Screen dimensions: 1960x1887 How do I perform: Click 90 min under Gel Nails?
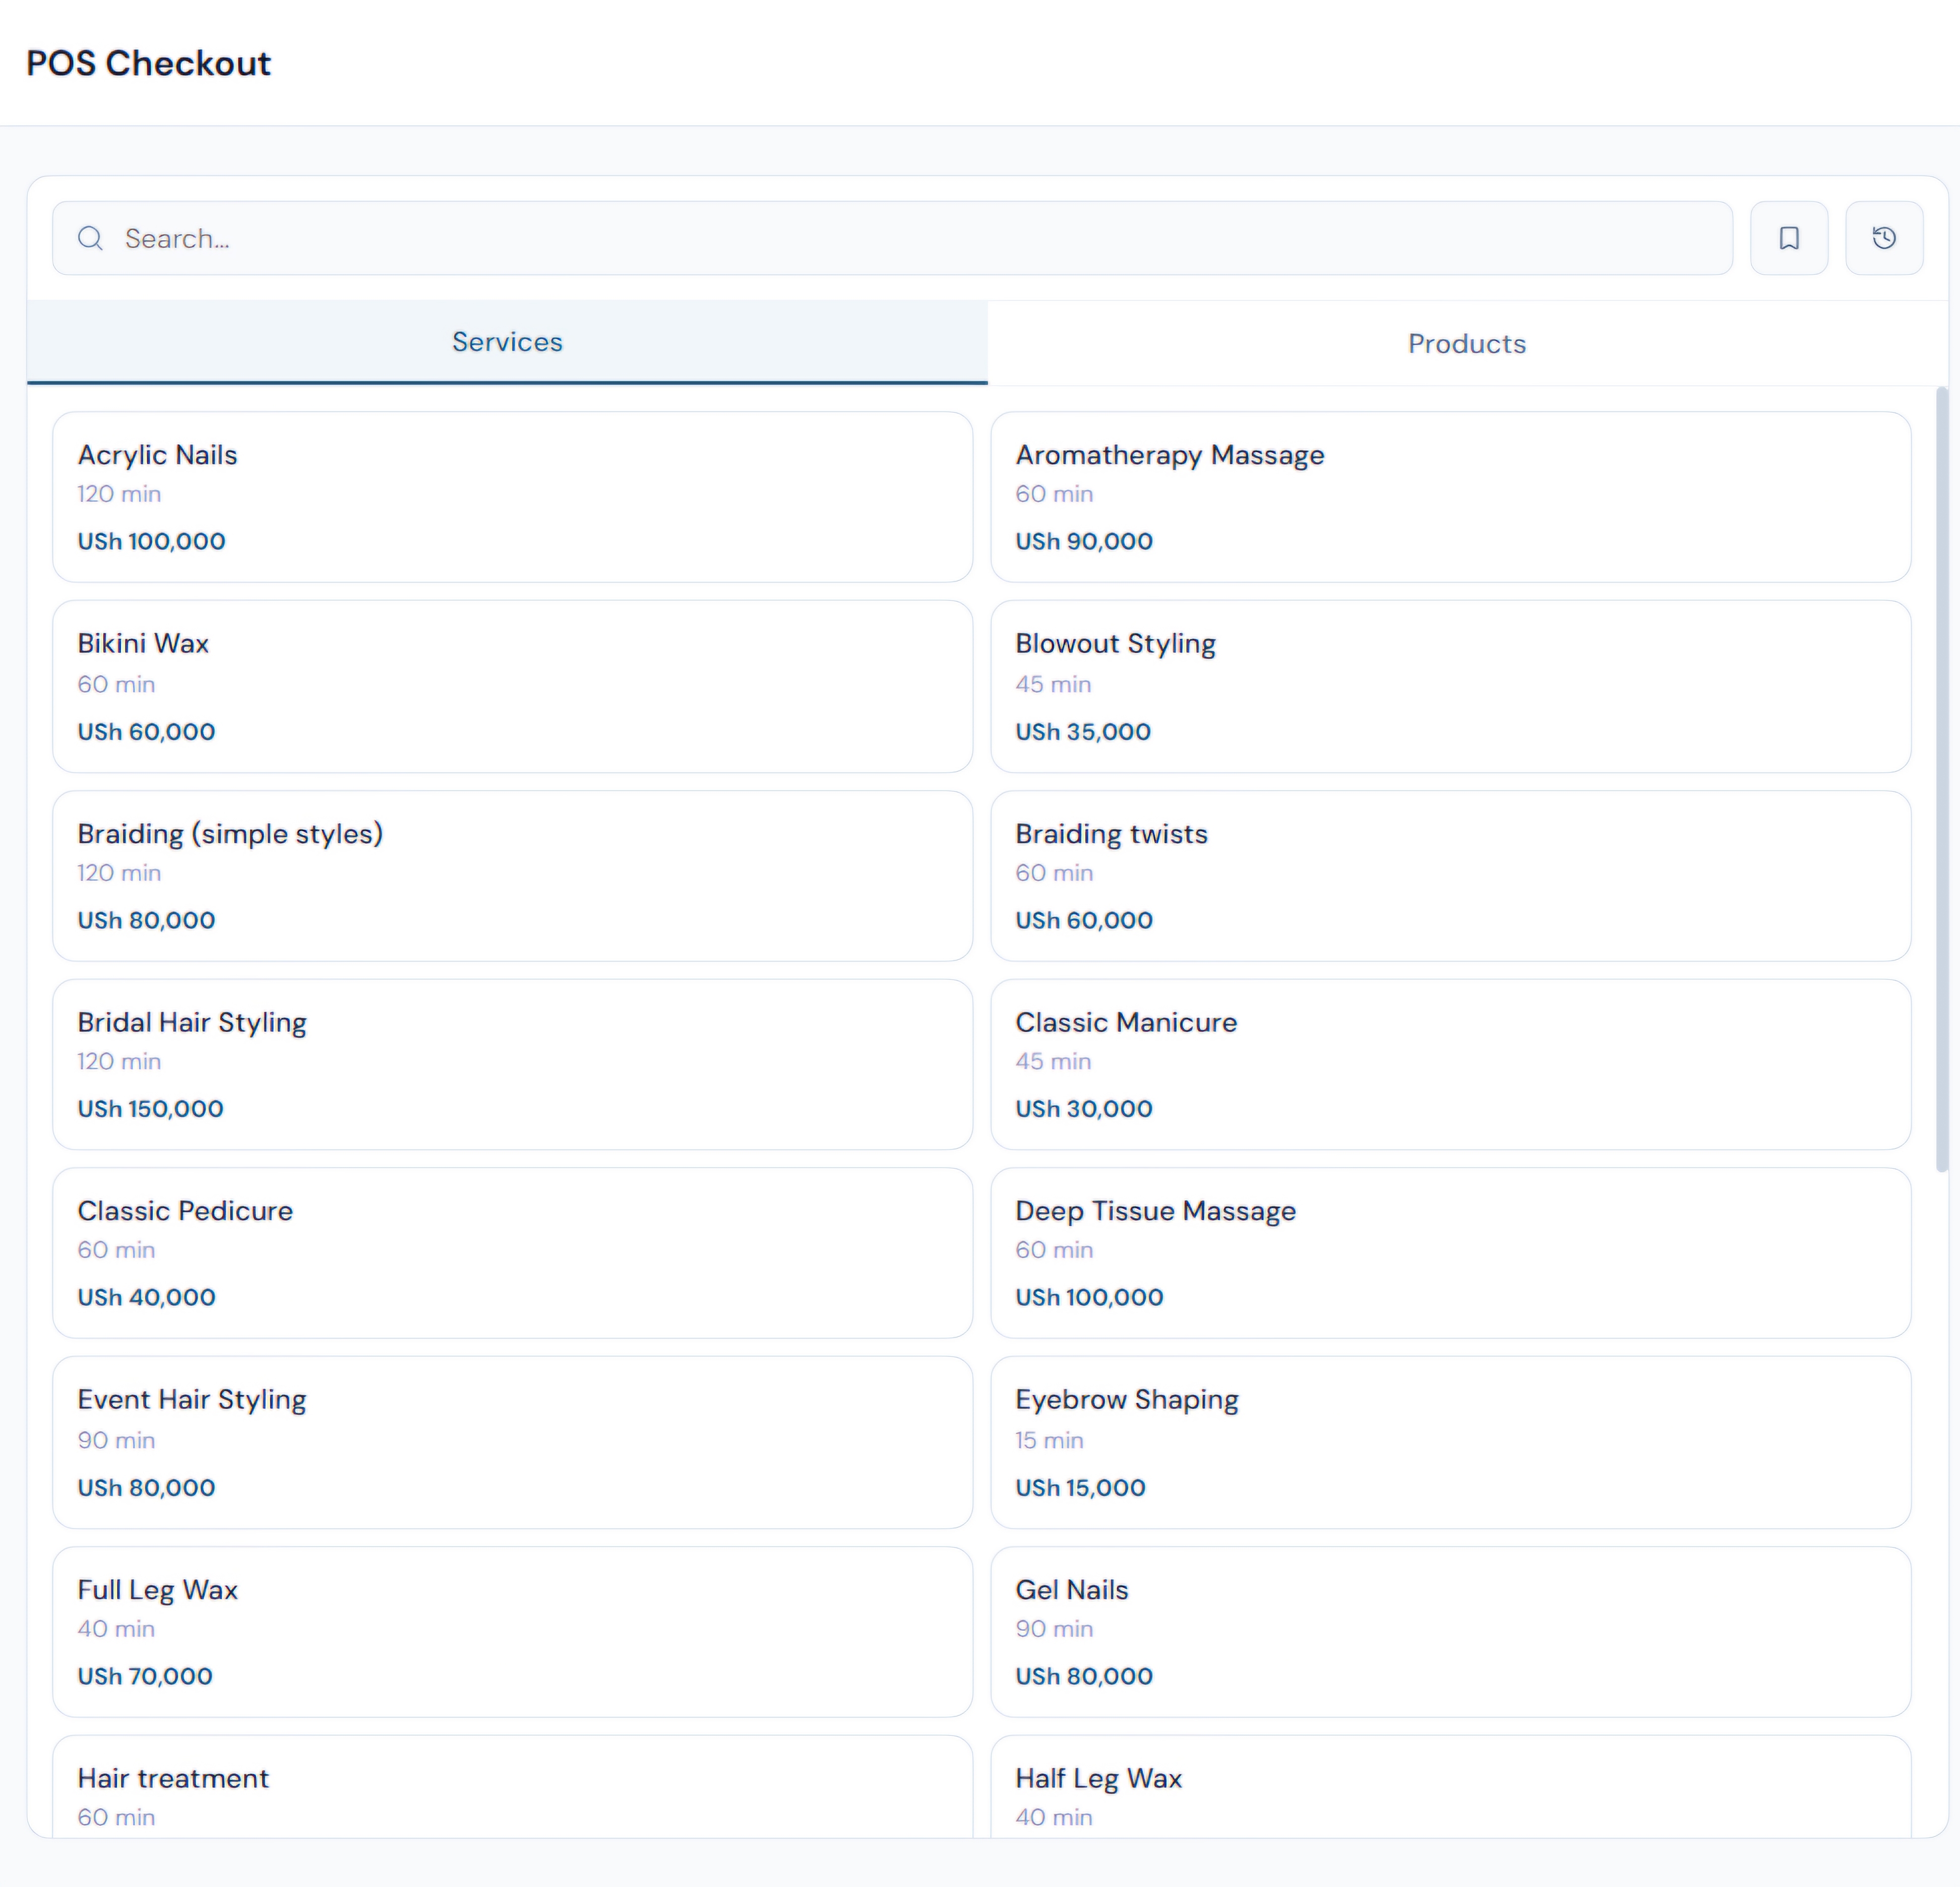point(1054,1628)
